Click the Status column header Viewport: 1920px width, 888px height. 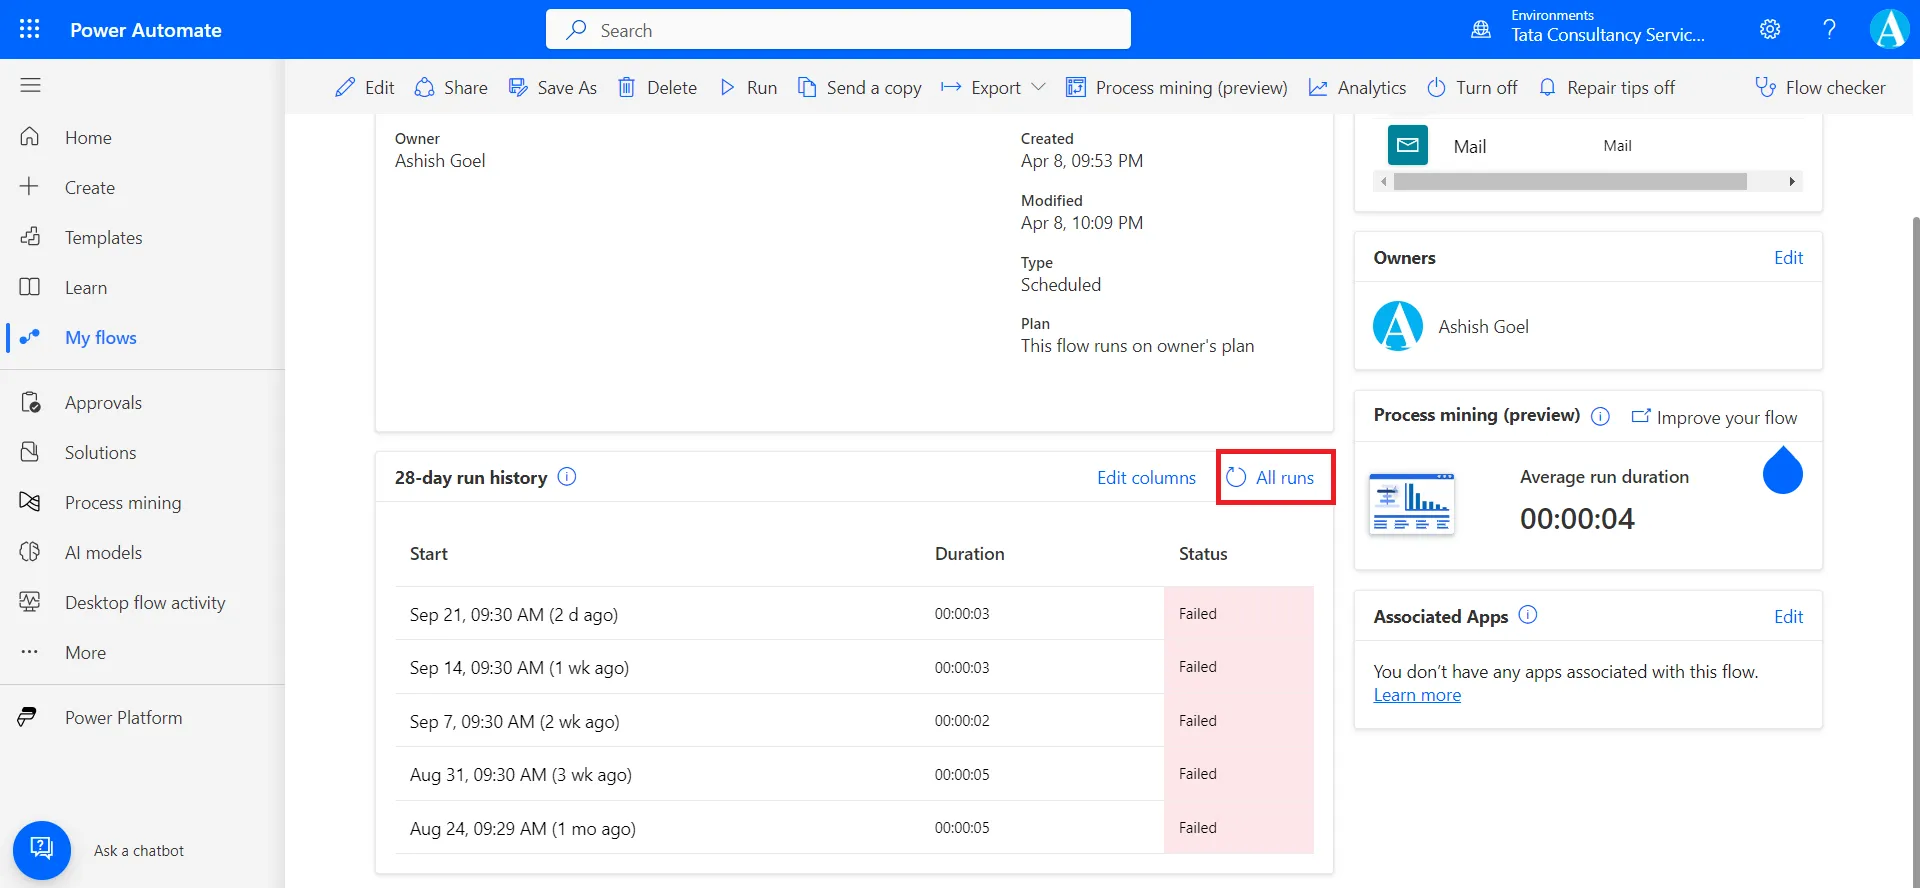(x=1202, y=553)
